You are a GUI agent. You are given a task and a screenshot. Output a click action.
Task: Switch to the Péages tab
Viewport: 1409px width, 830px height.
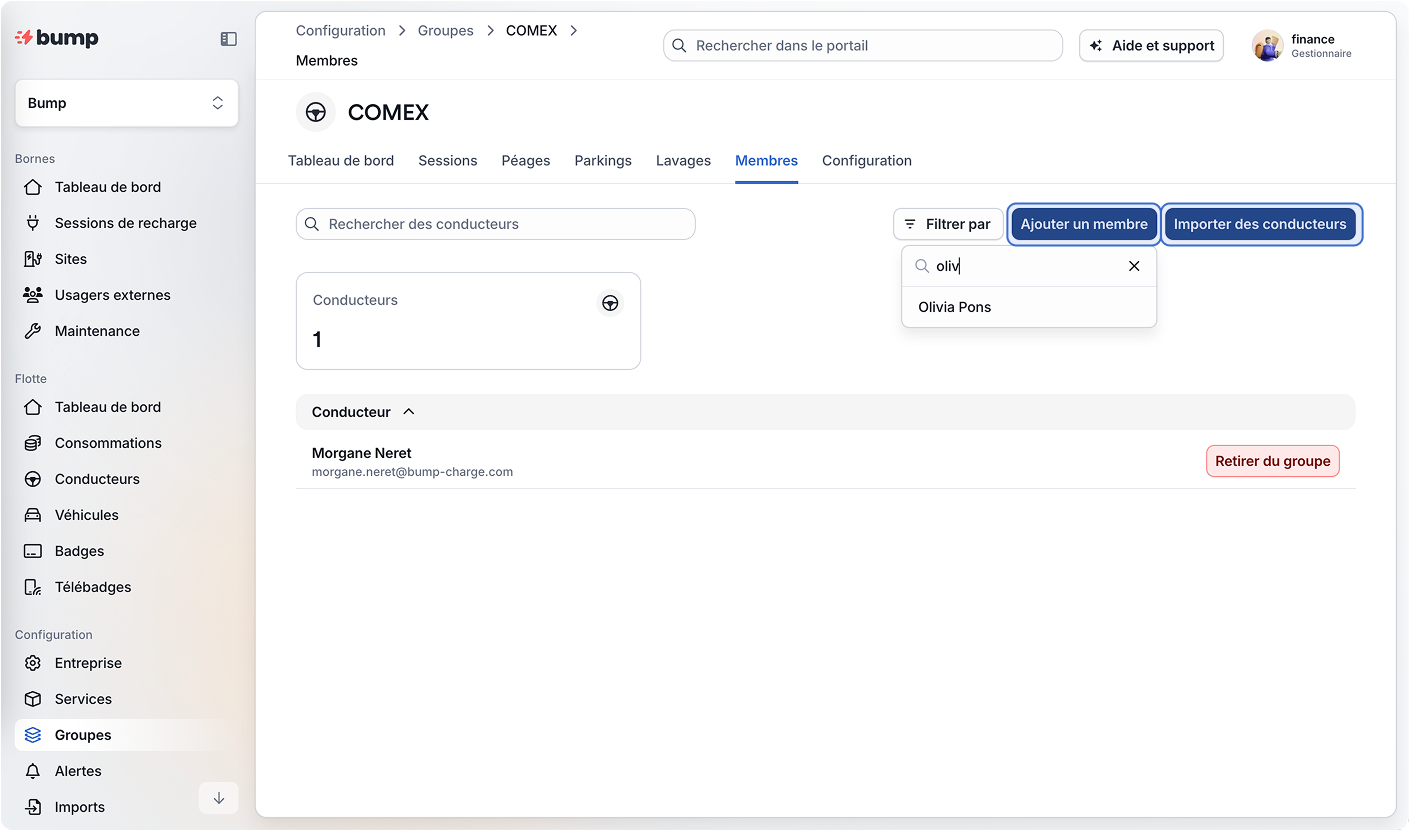coord(525,161)
